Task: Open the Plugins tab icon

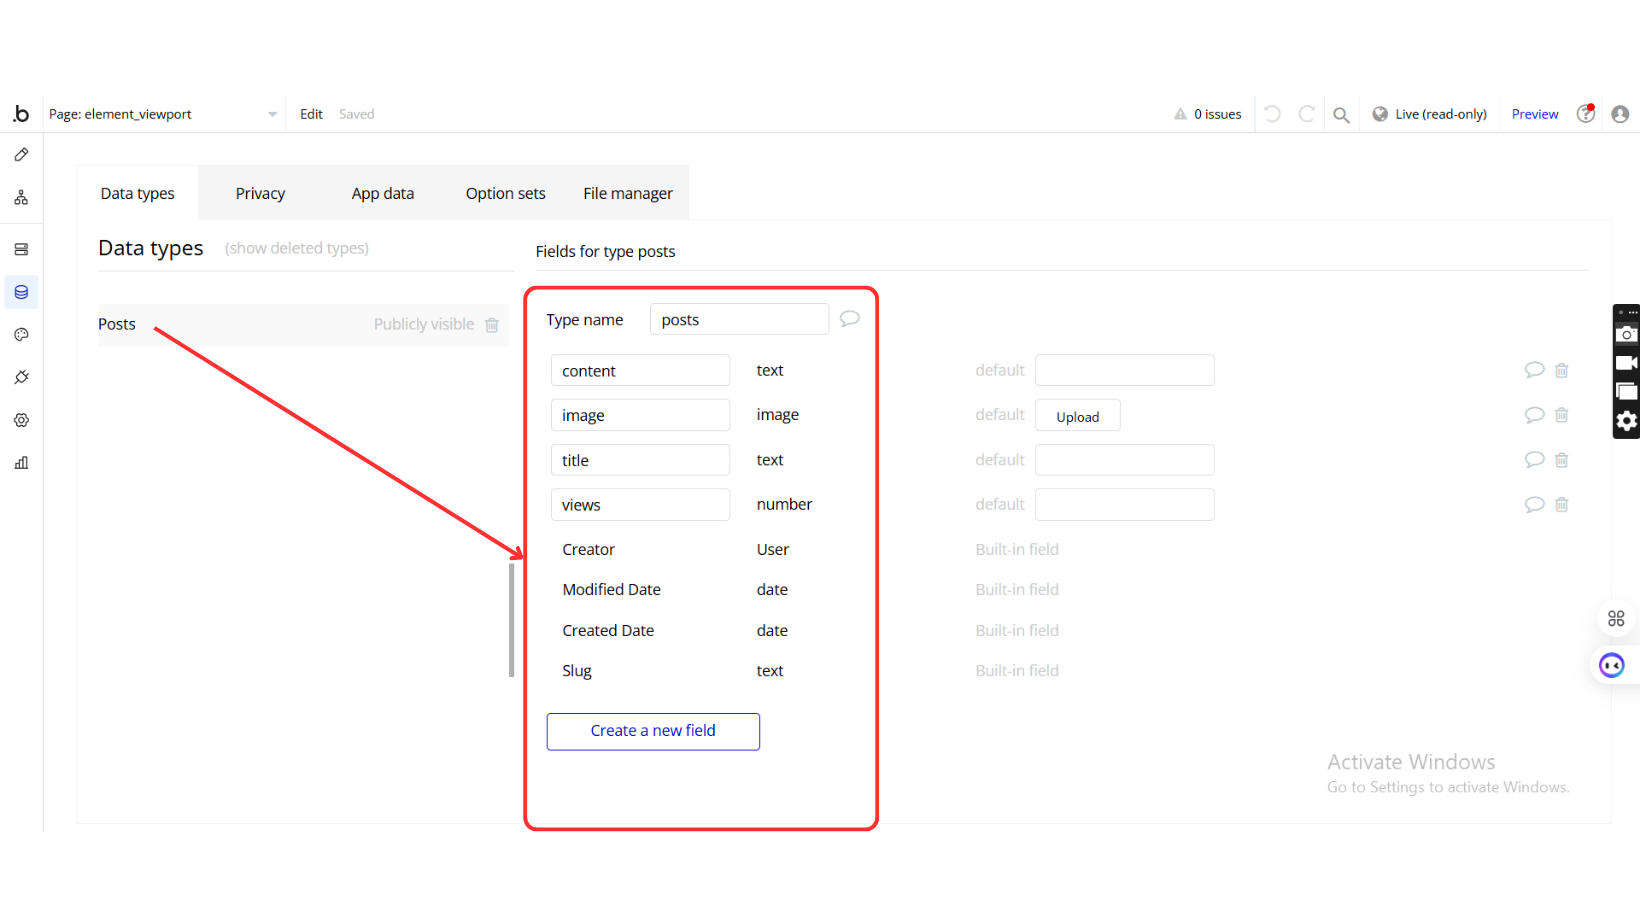Action: (x=21, y=377)
